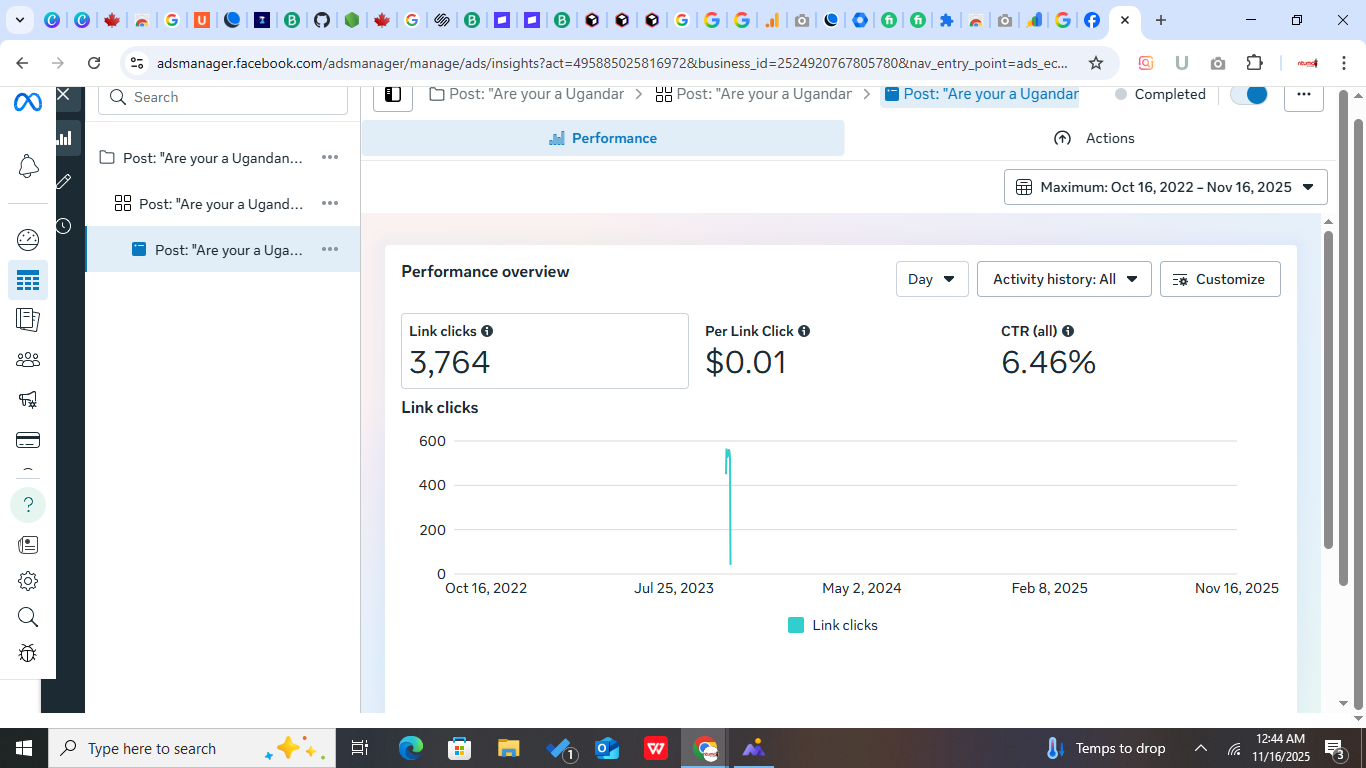Viewport: 1366px width, 768px height.
Task: Open Ads Manager search magnifier icon
Action: pos(28,617)
